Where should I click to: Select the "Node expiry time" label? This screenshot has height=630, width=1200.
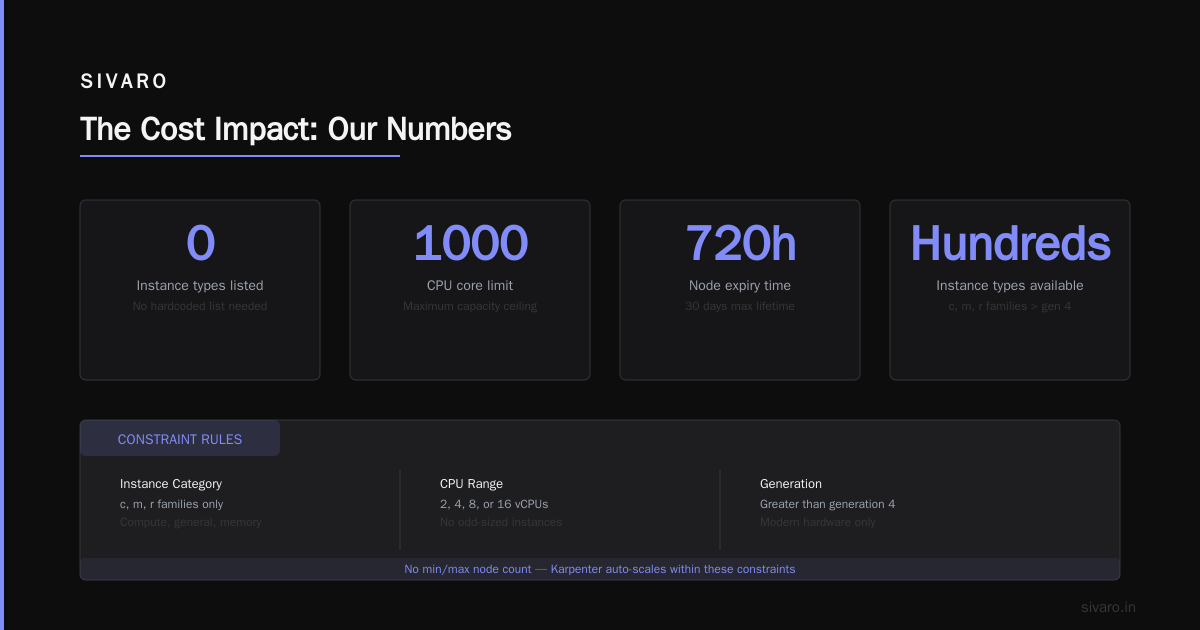740,286
